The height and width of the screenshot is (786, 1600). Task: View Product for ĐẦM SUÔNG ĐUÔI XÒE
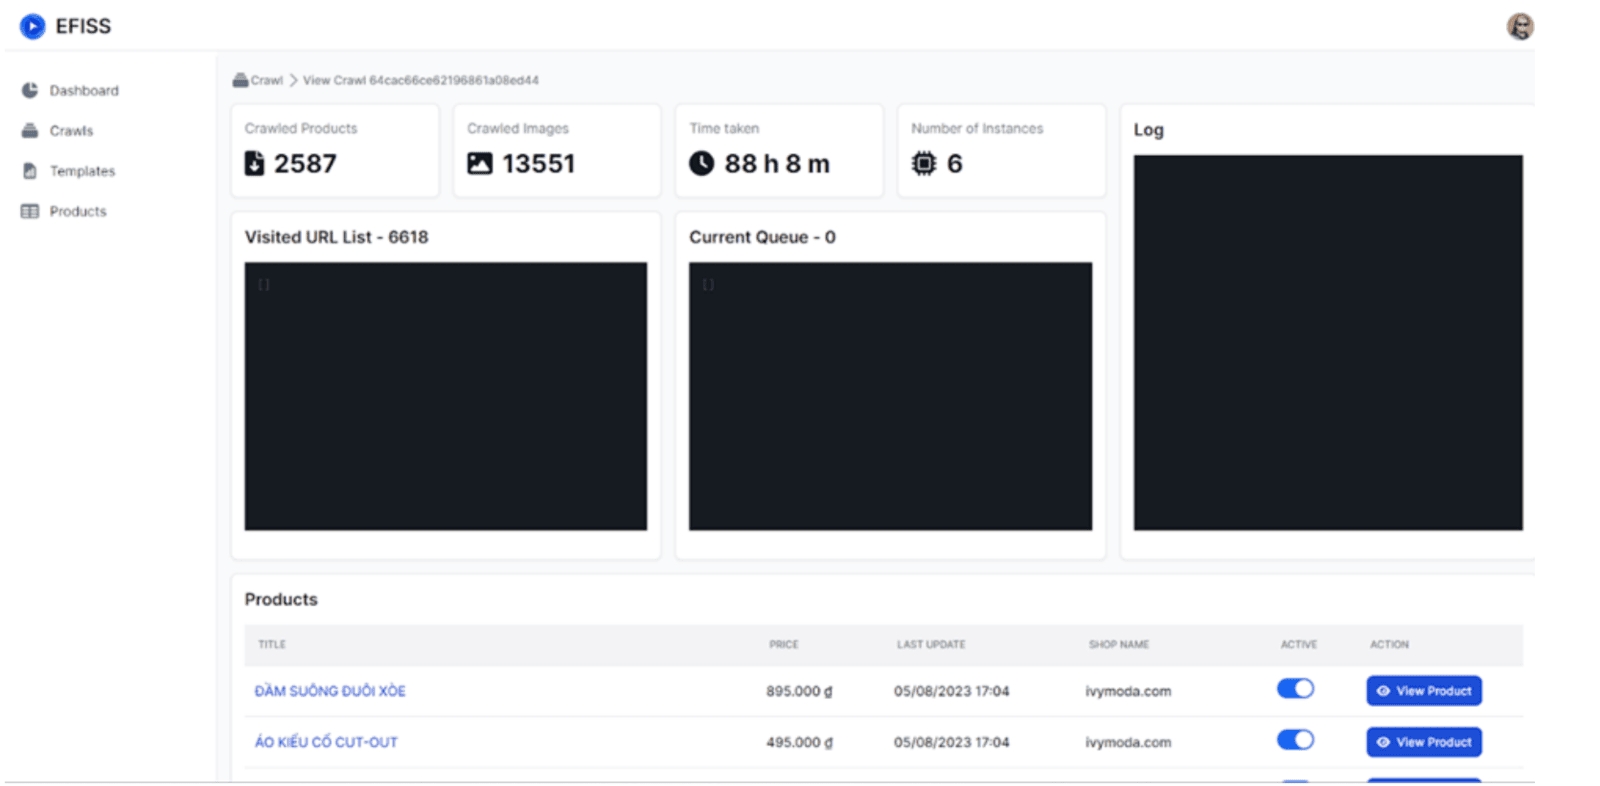click(1424, 691)
